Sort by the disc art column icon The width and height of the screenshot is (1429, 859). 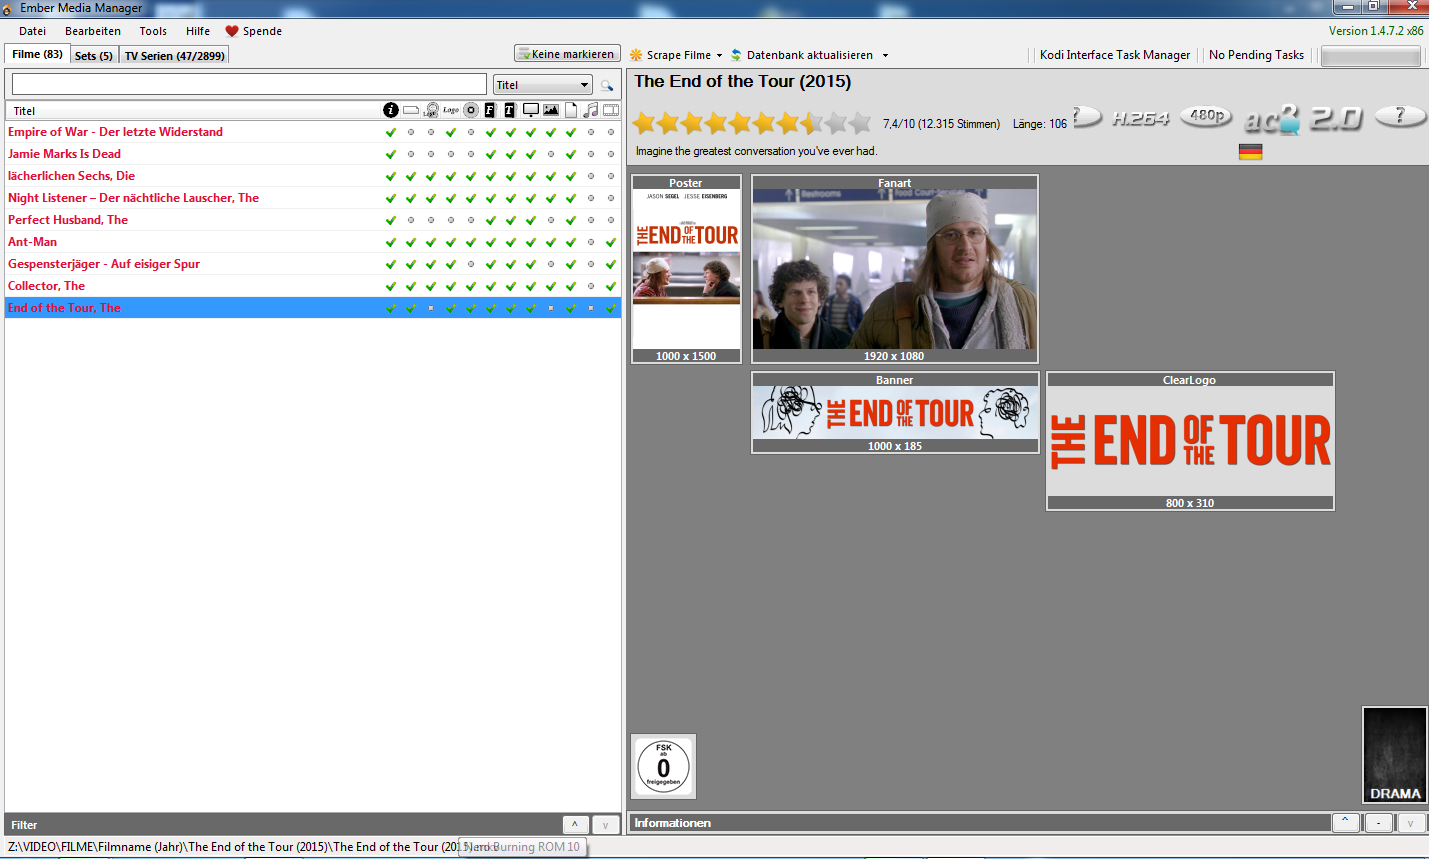pos(471,110)
